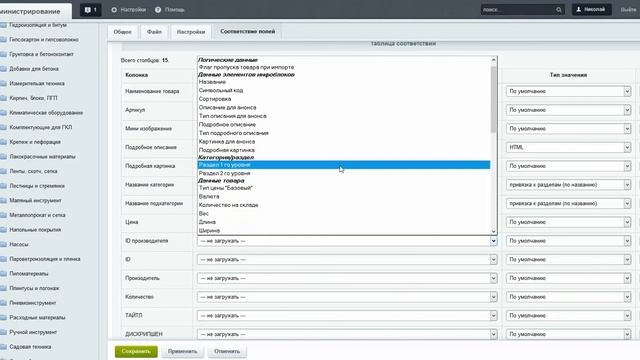Open ID производителя field mapping dropdown
This screenshot has width=640, height=360.
pos(347,241)
